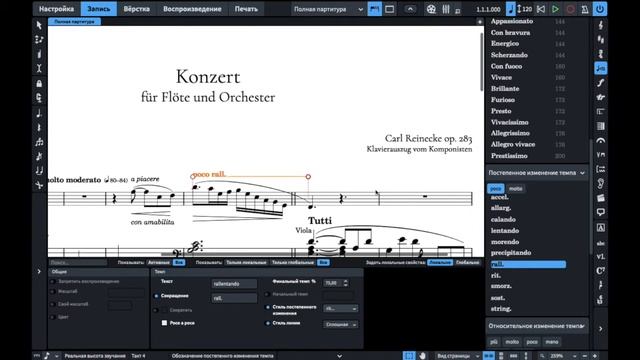This screenshot has height=360, width=640.
Task: Click the Финальный темп % stepper arrows
Action: pyautogui.click(x=346, y=283)
